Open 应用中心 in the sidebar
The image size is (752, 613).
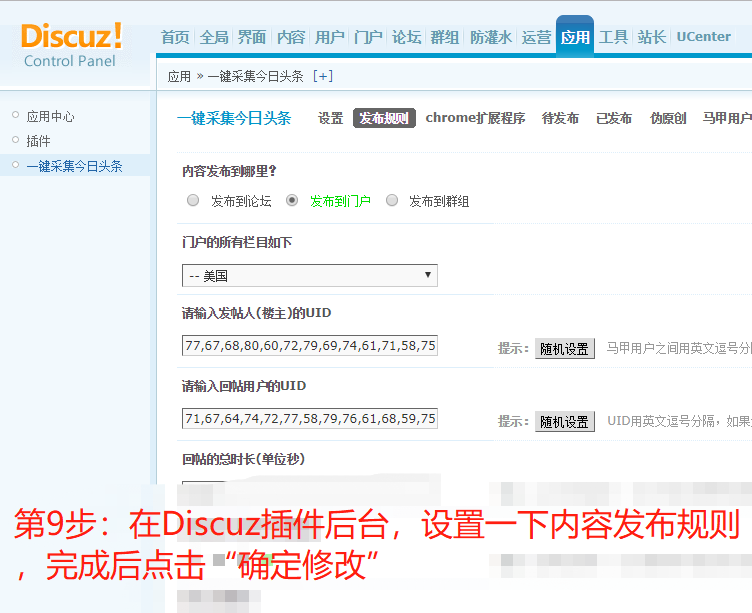50,117
